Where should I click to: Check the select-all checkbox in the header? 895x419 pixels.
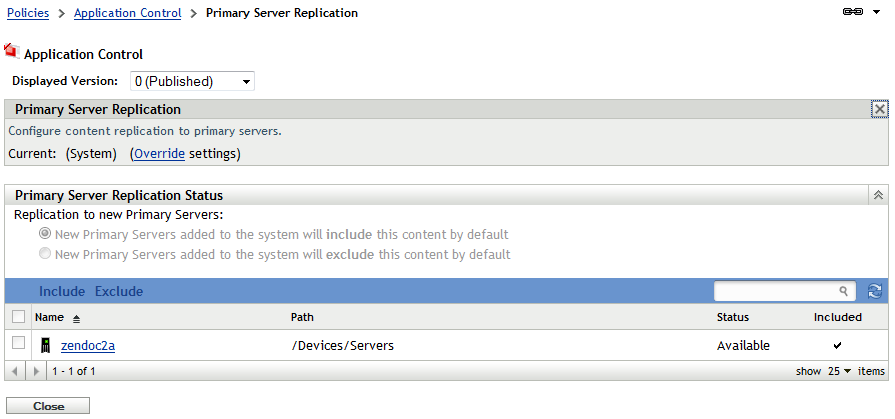coord(18,317)
